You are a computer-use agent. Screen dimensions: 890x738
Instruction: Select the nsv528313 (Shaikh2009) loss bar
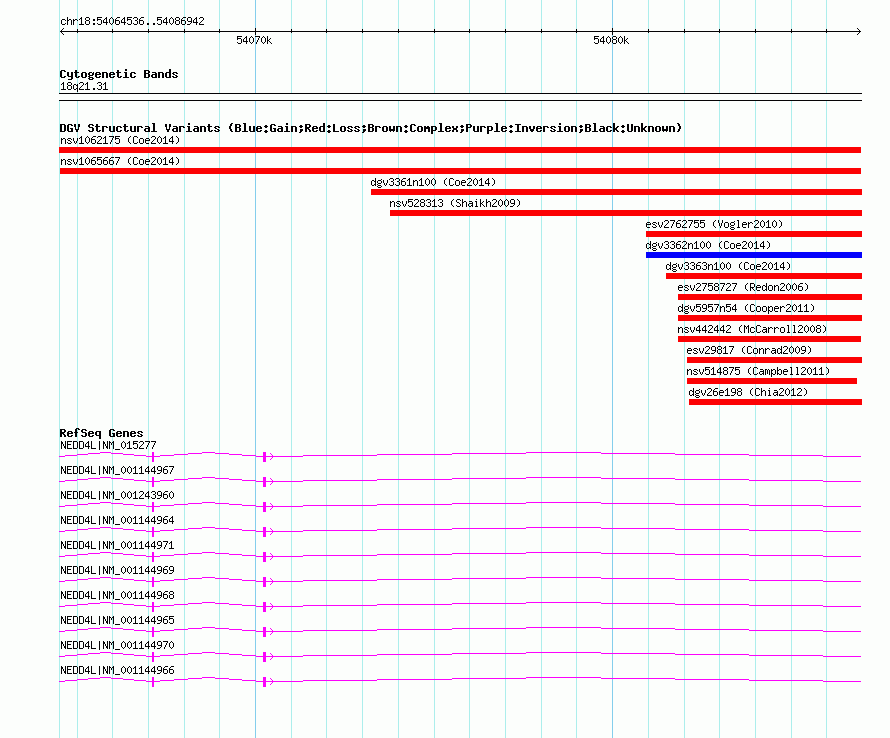625,213
